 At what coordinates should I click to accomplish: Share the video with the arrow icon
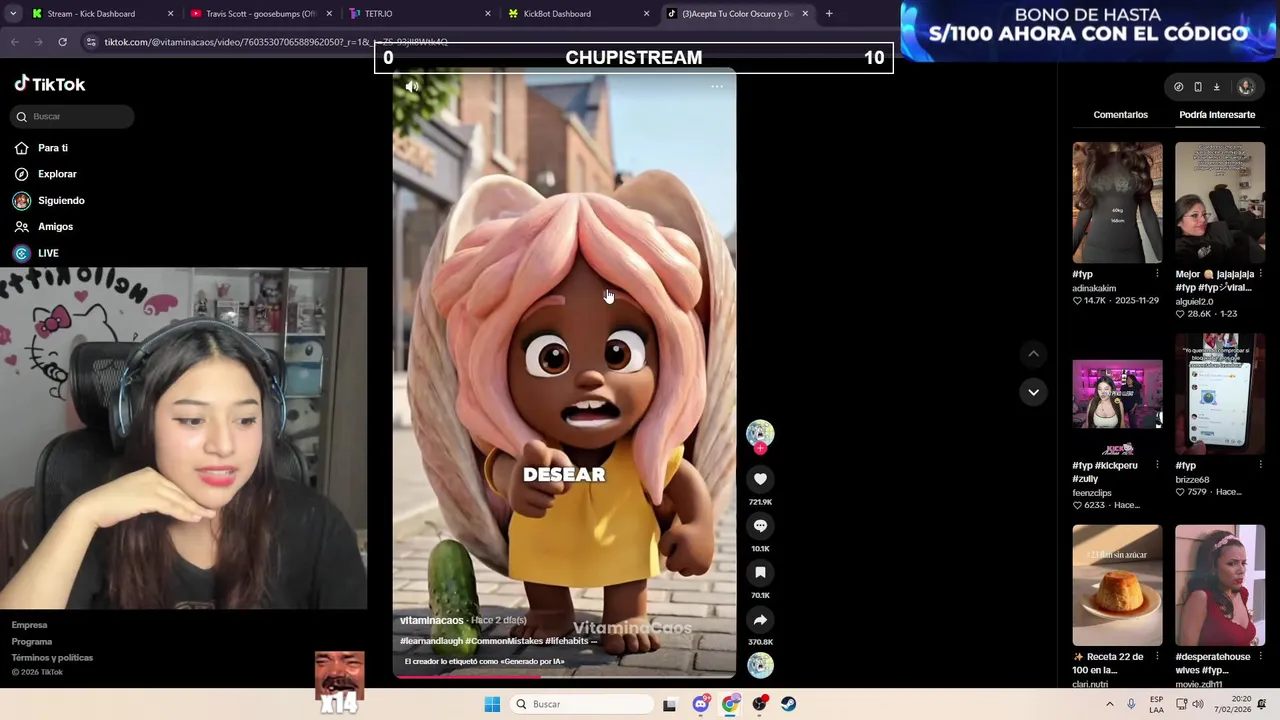(x=760, y=620)
